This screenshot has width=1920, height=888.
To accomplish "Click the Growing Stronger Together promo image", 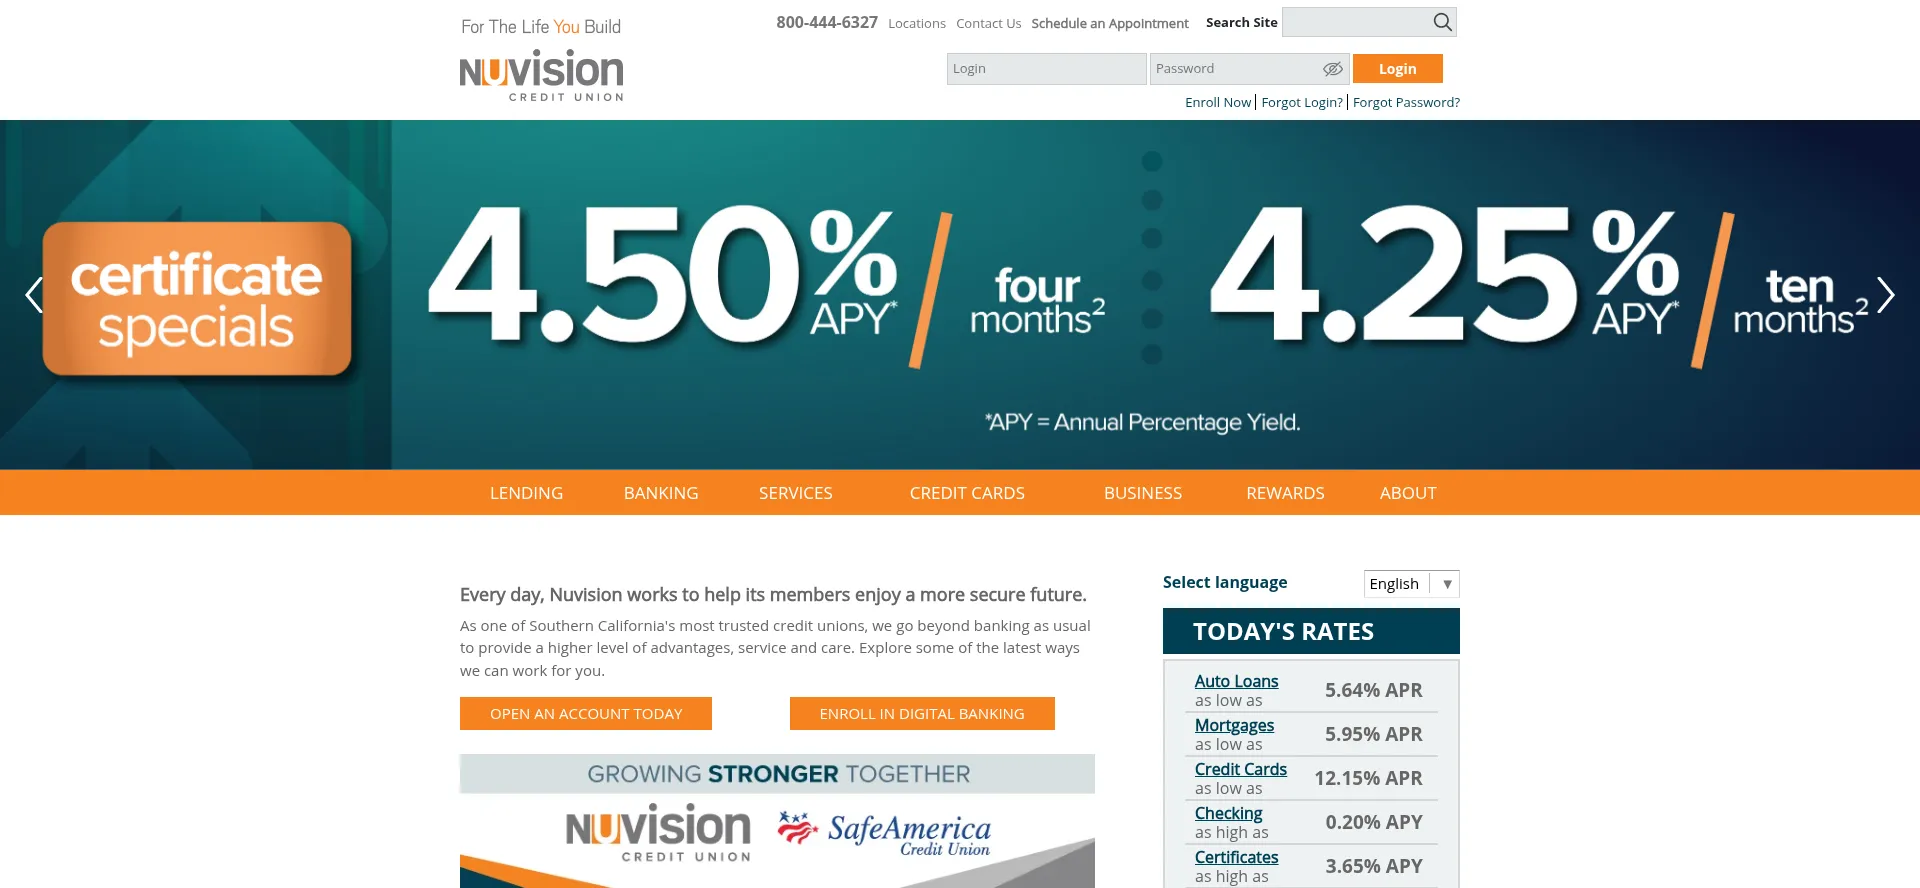I will (x=777, y=821).
